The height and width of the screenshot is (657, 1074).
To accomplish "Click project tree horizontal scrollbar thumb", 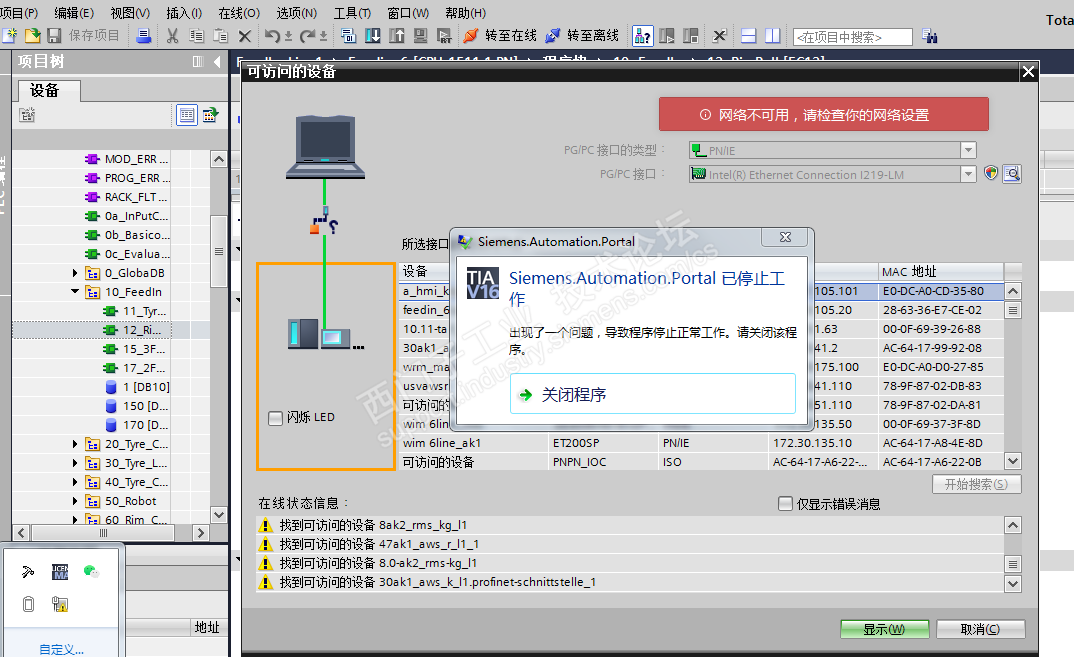I will (x=103, y=532).
